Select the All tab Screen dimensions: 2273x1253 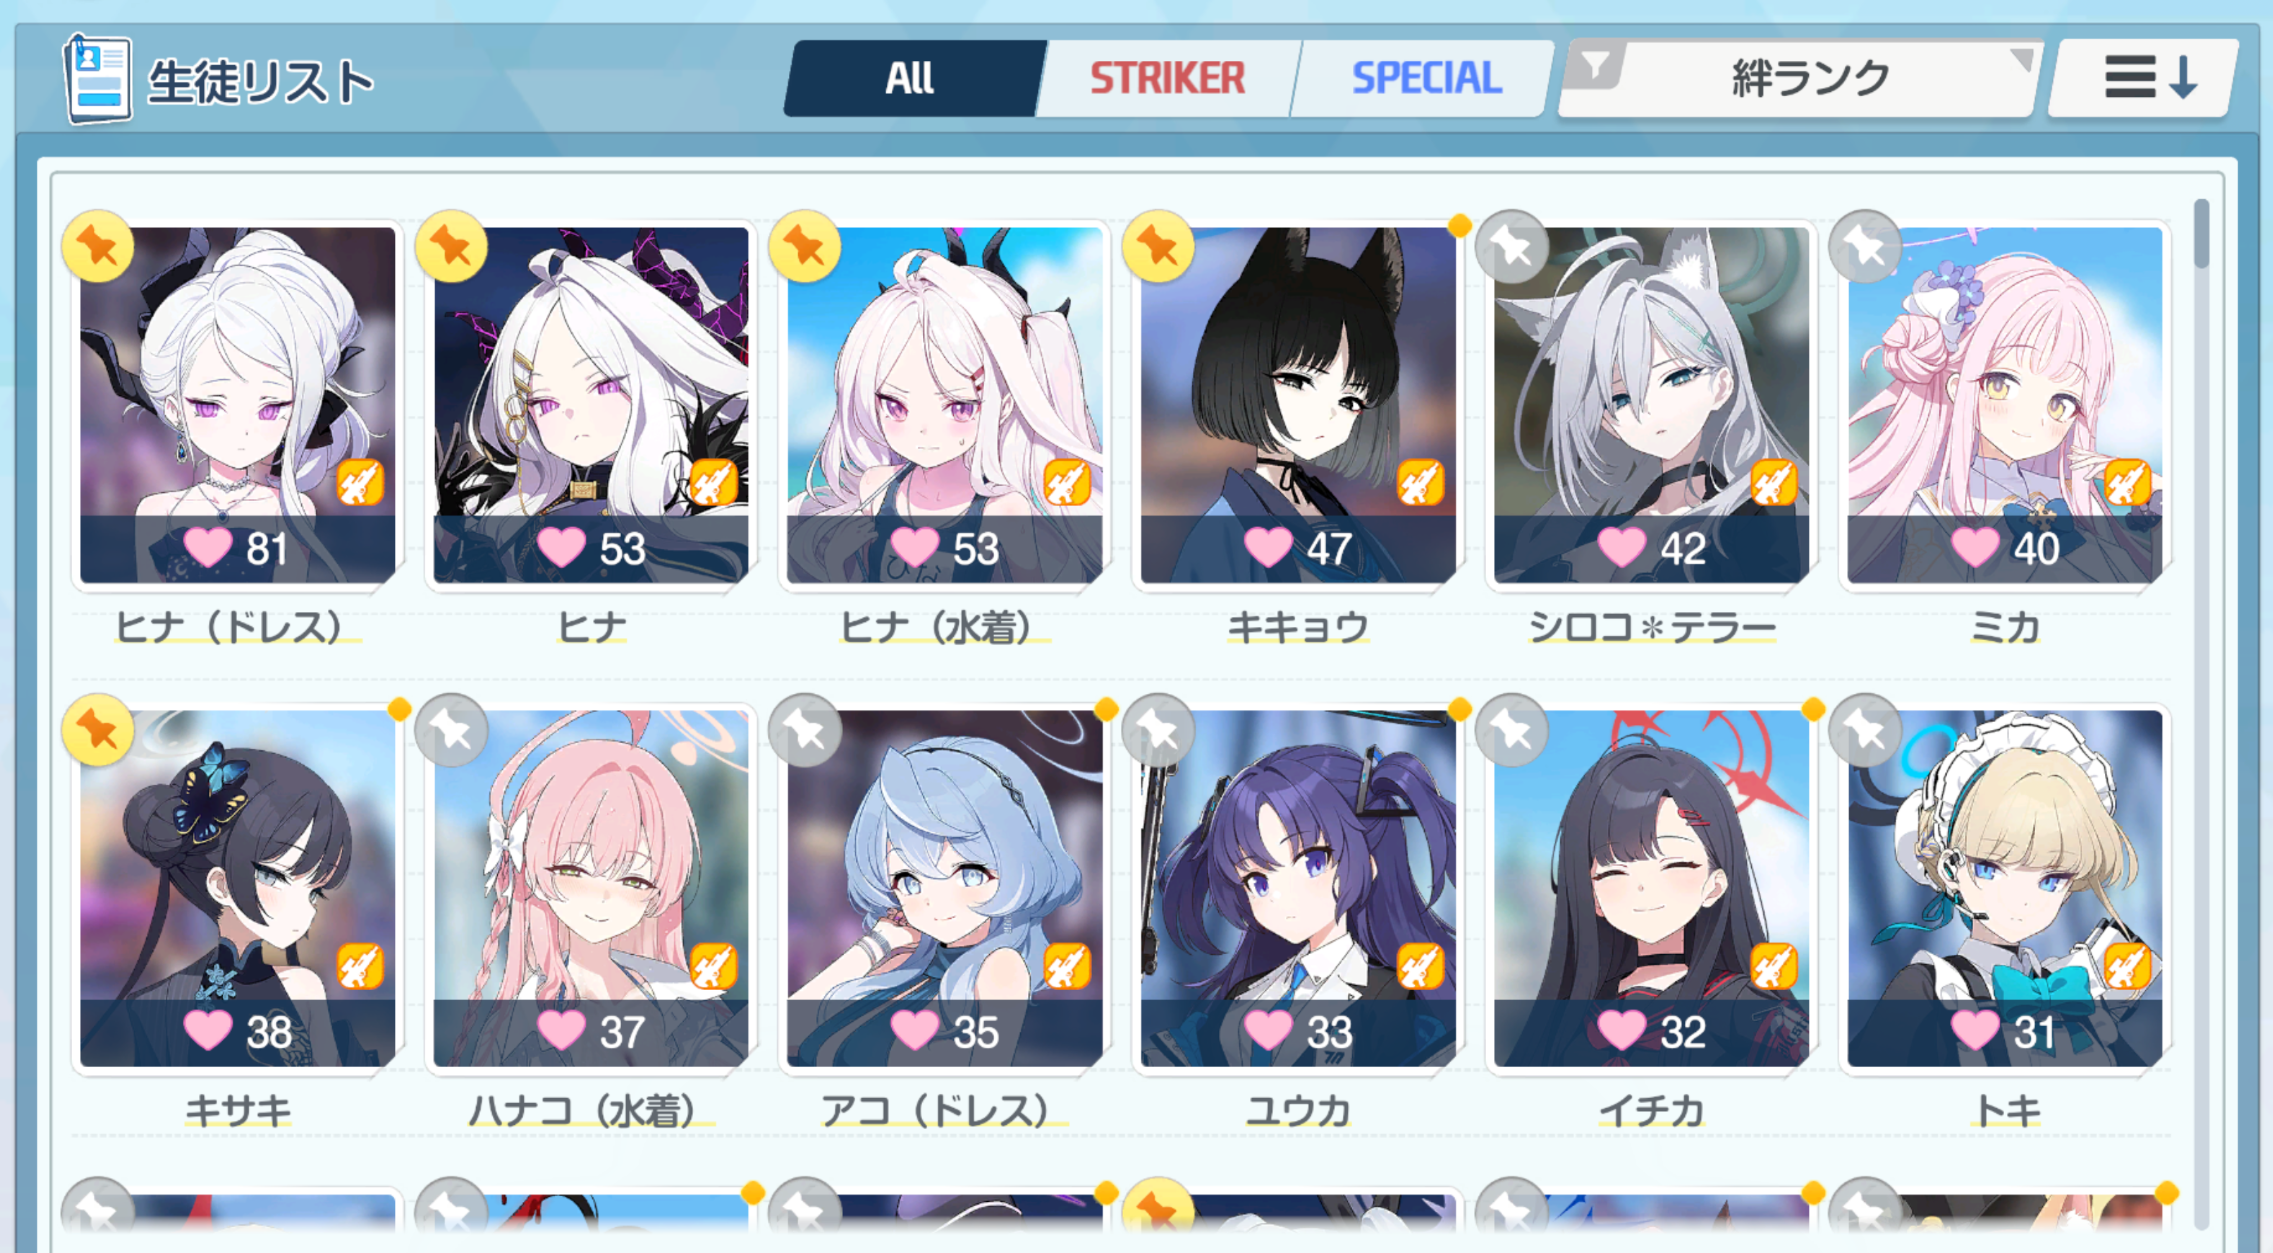click(x=910, y=78)
